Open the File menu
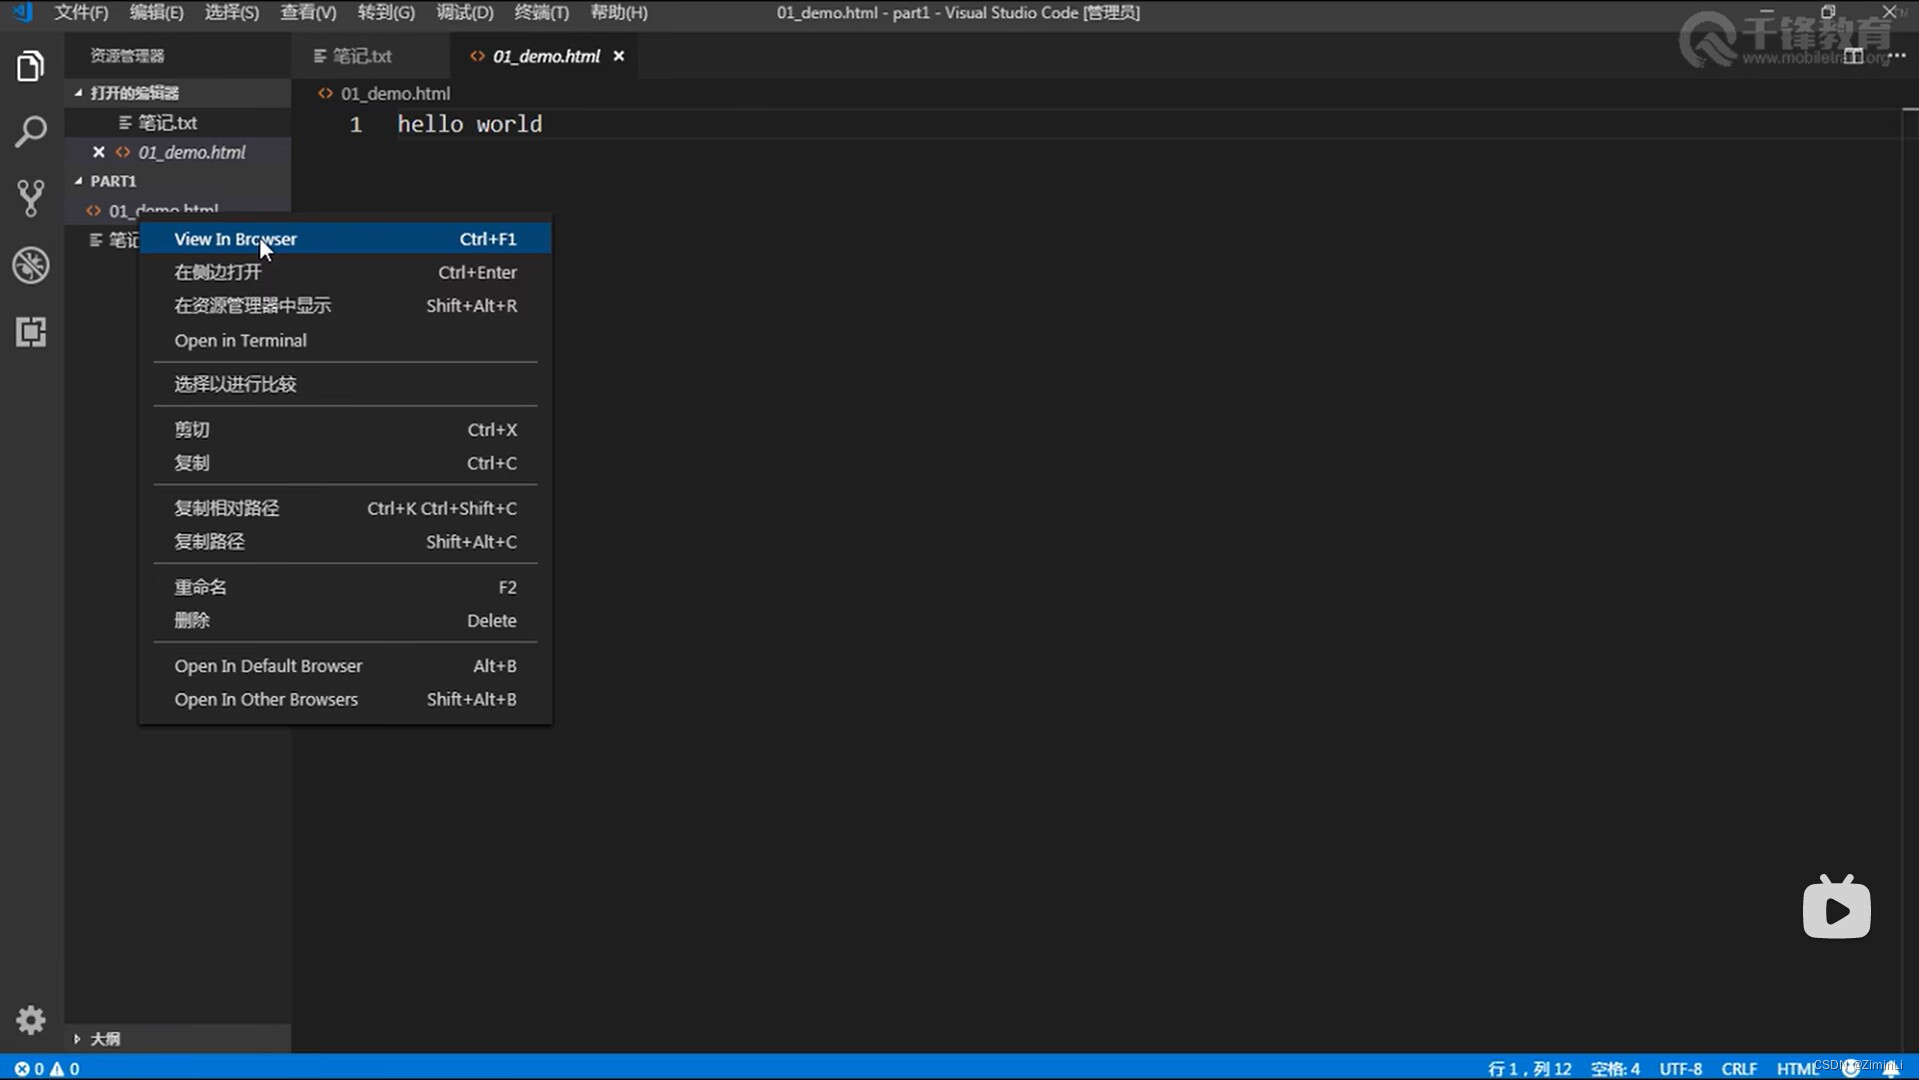The height and width of the screenshot is (1080, 1919). pos(81,13)
